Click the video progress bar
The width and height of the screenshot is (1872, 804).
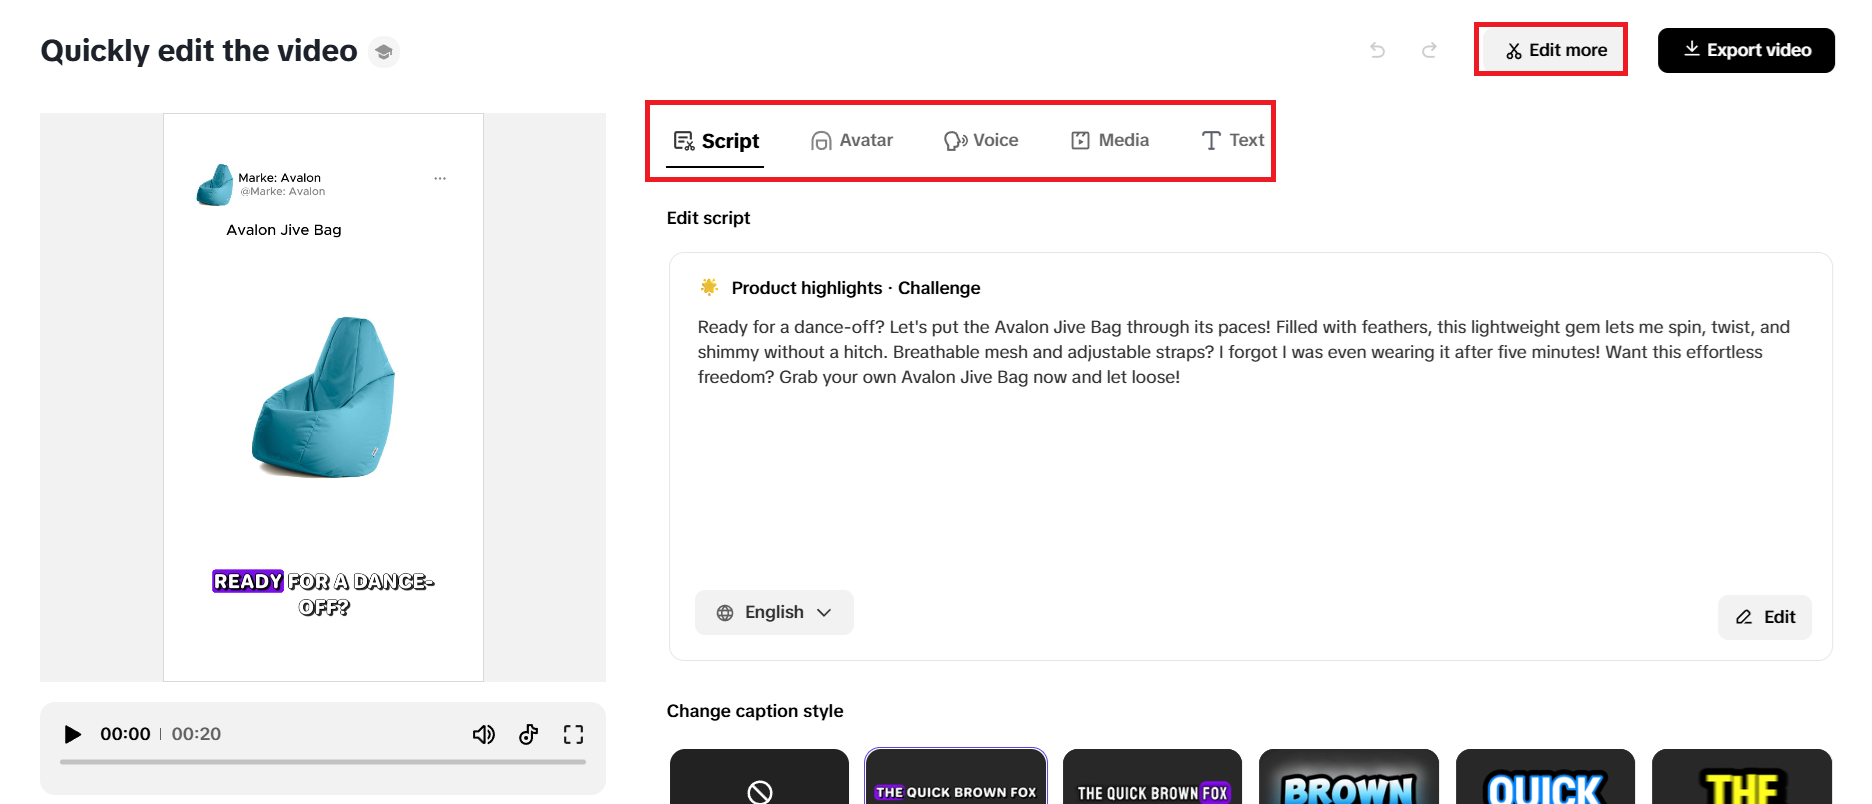coord(323,762)
